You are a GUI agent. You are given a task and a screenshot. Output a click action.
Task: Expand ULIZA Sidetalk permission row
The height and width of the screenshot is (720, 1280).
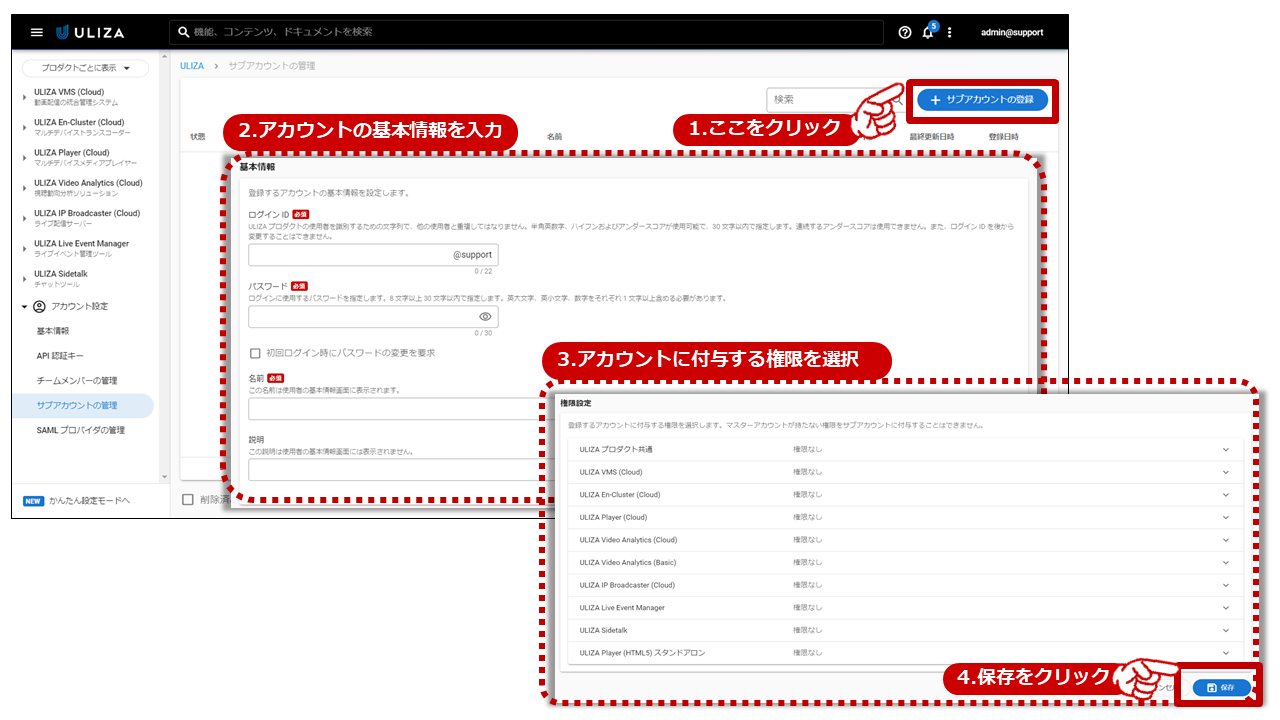[1225, 630]
